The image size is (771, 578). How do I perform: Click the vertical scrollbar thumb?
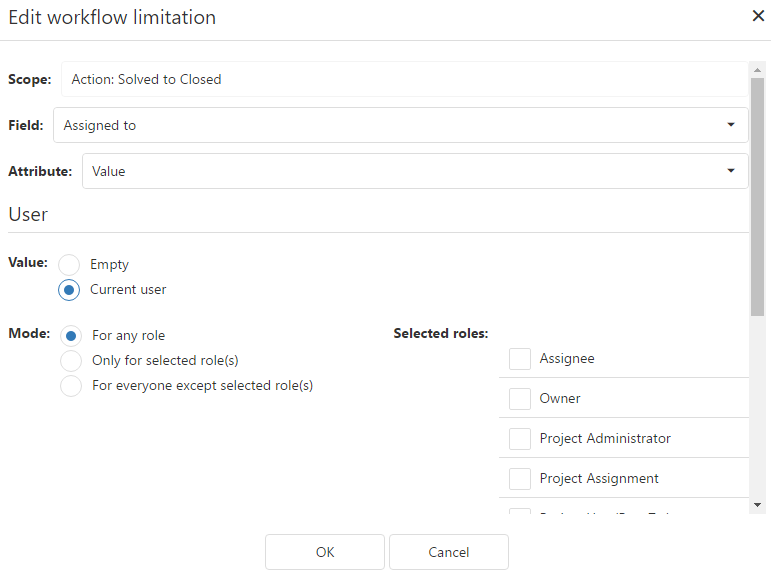[x=757, y=190]
